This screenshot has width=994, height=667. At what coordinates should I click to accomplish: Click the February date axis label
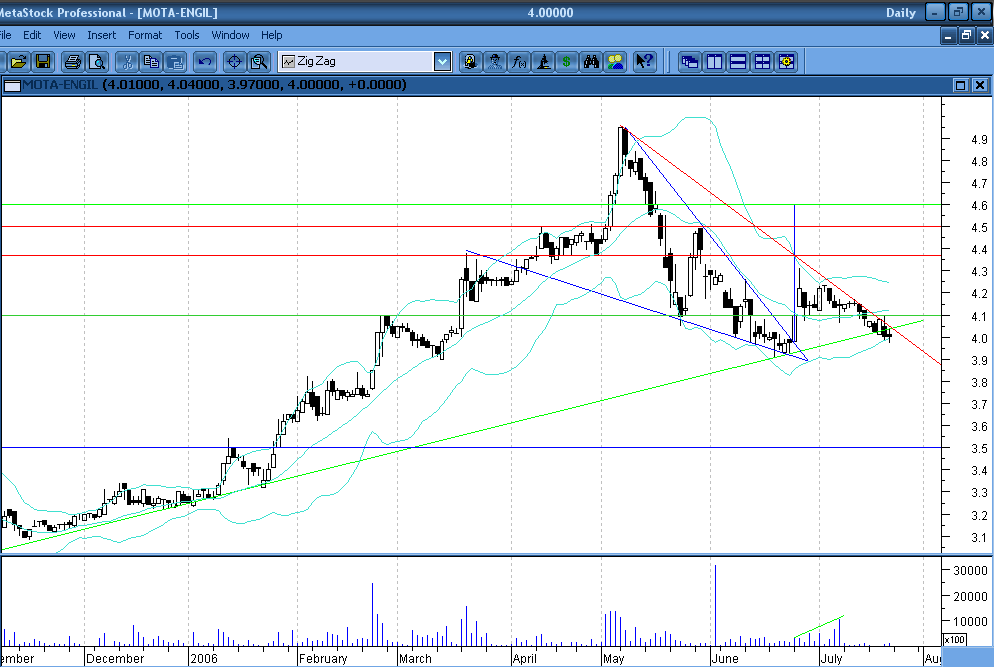[x=323, y=659]
